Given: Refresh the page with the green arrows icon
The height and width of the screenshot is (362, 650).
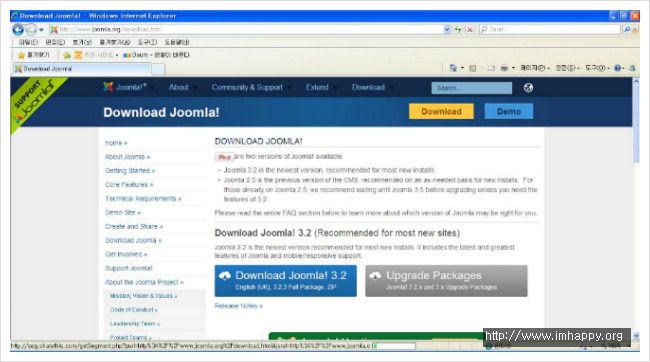Looking at the screenshot, I should pos(458,29).
